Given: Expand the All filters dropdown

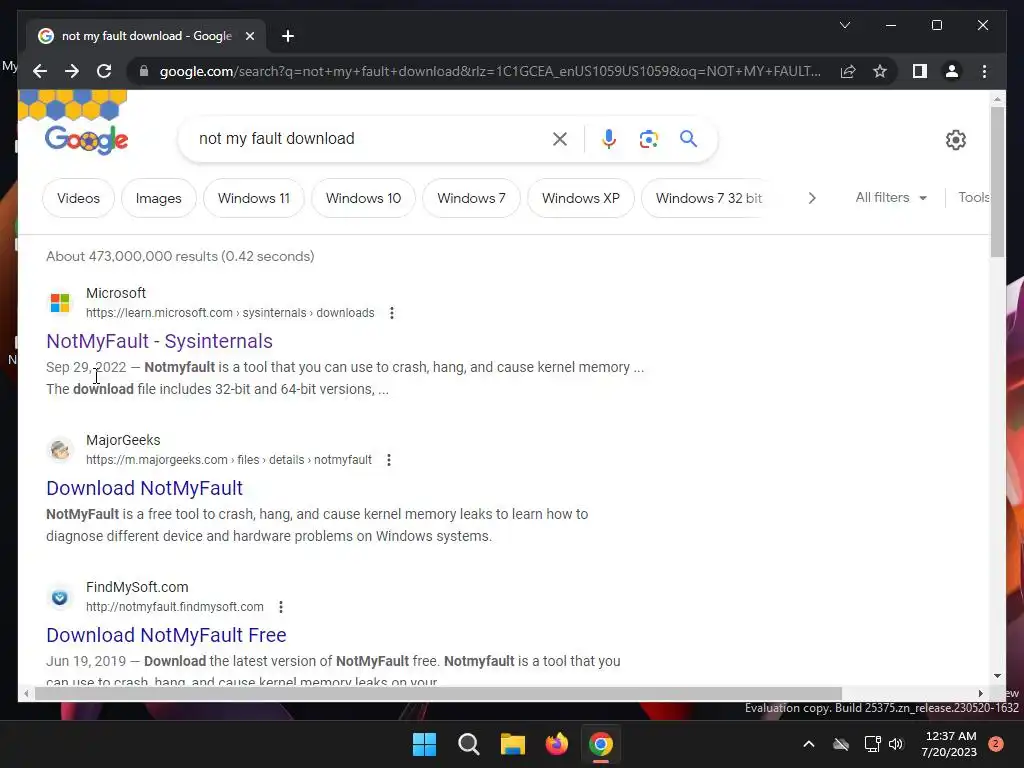Looking at the screenshot, I should [891, 197].
